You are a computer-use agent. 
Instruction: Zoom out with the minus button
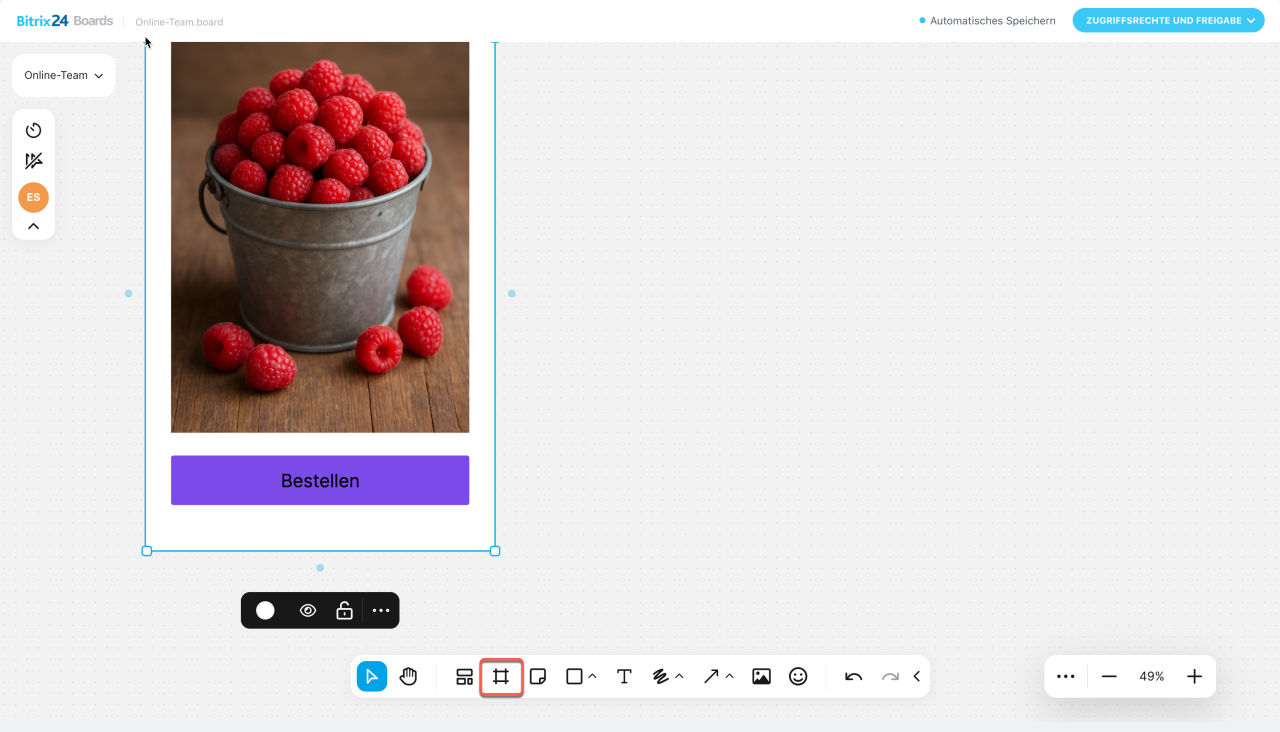[1109, 677]
